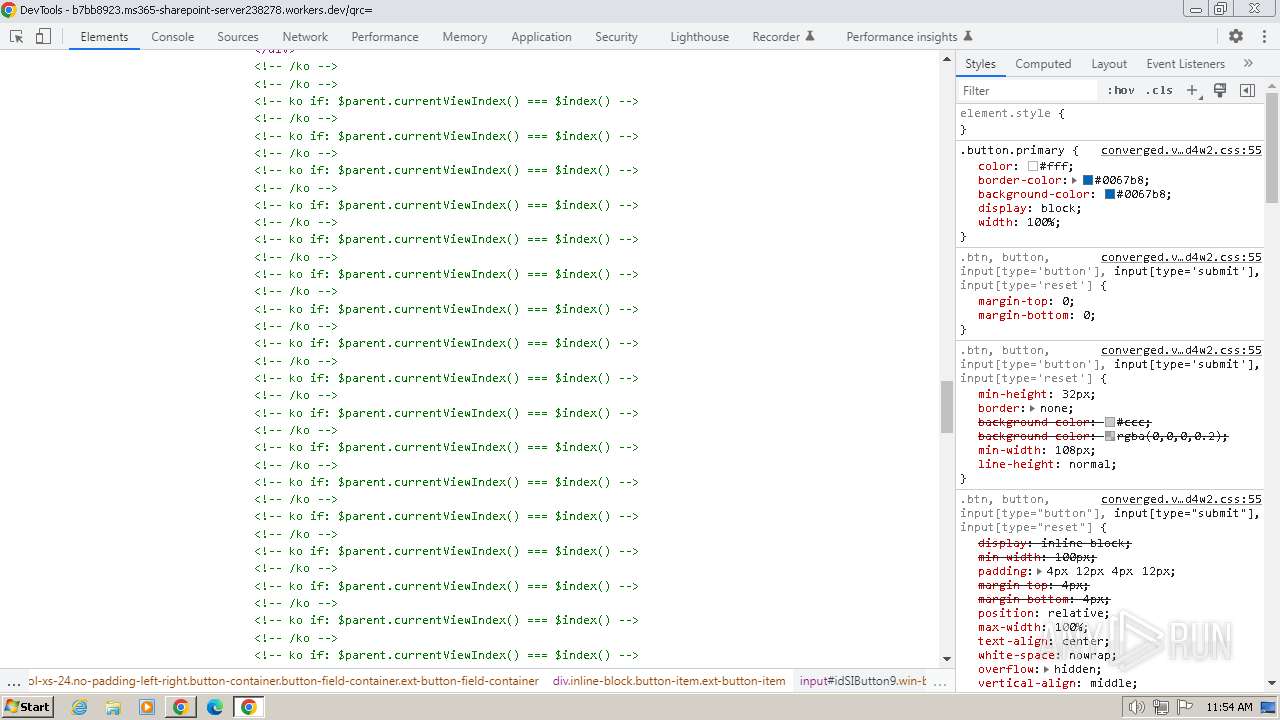Open converged css link above margin-top rule
This screenshot has width=1280, height=720.
tap(1181, 258)
